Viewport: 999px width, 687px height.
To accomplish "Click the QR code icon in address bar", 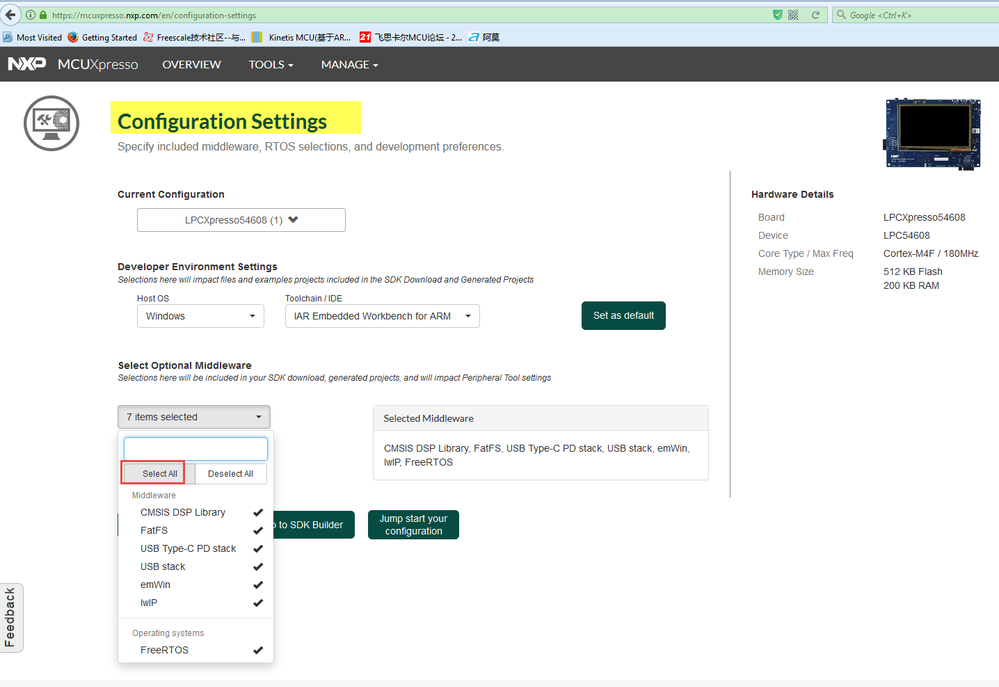I will (793, 15).
